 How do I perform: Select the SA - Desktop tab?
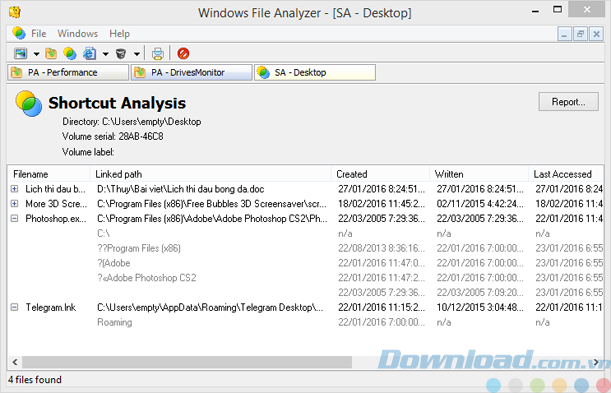pos(315,72)
